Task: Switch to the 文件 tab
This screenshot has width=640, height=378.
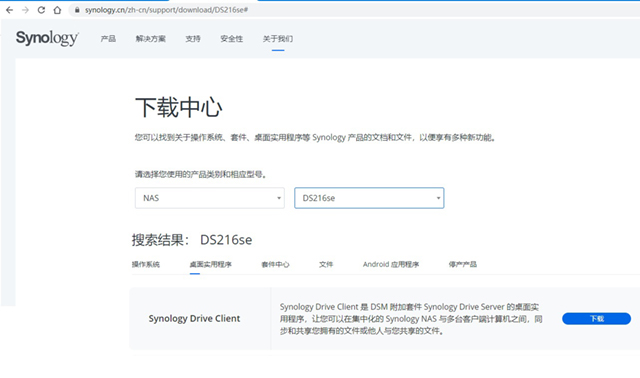Action: tap(326, 265)
